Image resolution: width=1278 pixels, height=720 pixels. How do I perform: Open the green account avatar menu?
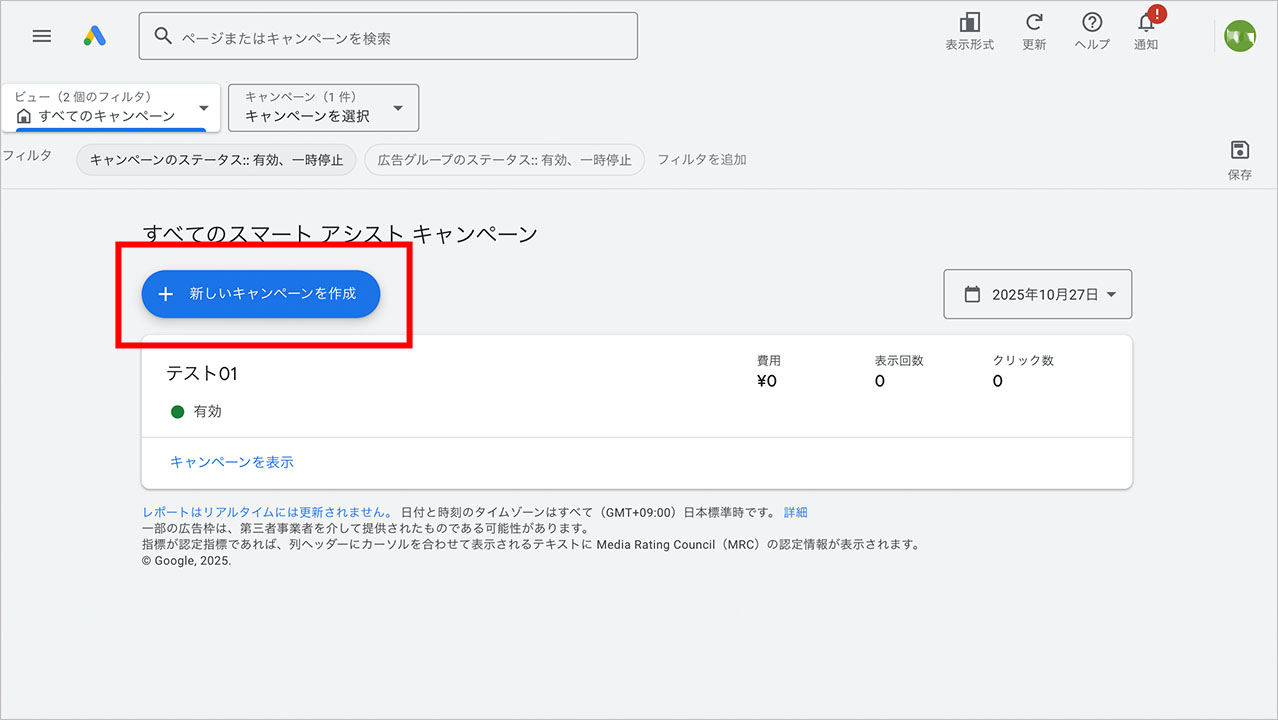[x=1239, y=35]
